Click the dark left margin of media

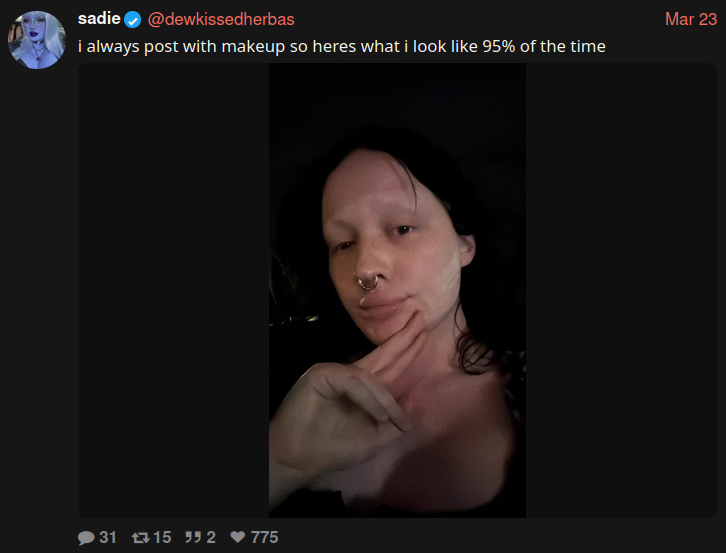tap(174, 290)
